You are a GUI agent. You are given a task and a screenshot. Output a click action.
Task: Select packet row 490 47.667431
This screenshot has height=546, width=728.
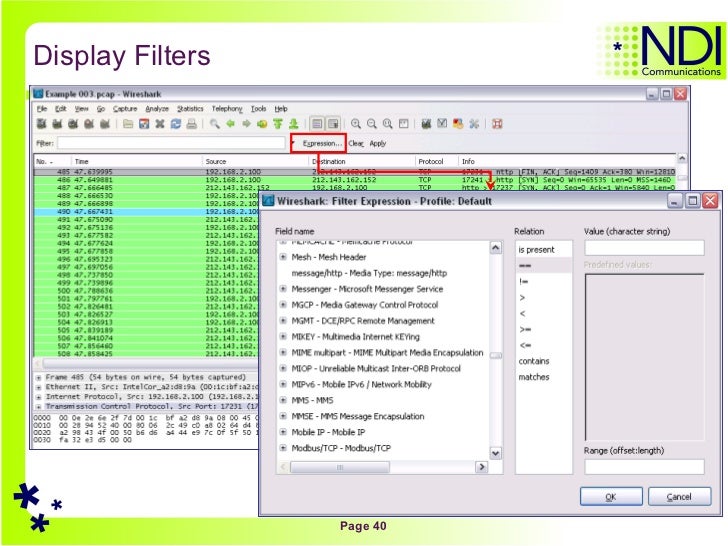click(x=146, y=211)
